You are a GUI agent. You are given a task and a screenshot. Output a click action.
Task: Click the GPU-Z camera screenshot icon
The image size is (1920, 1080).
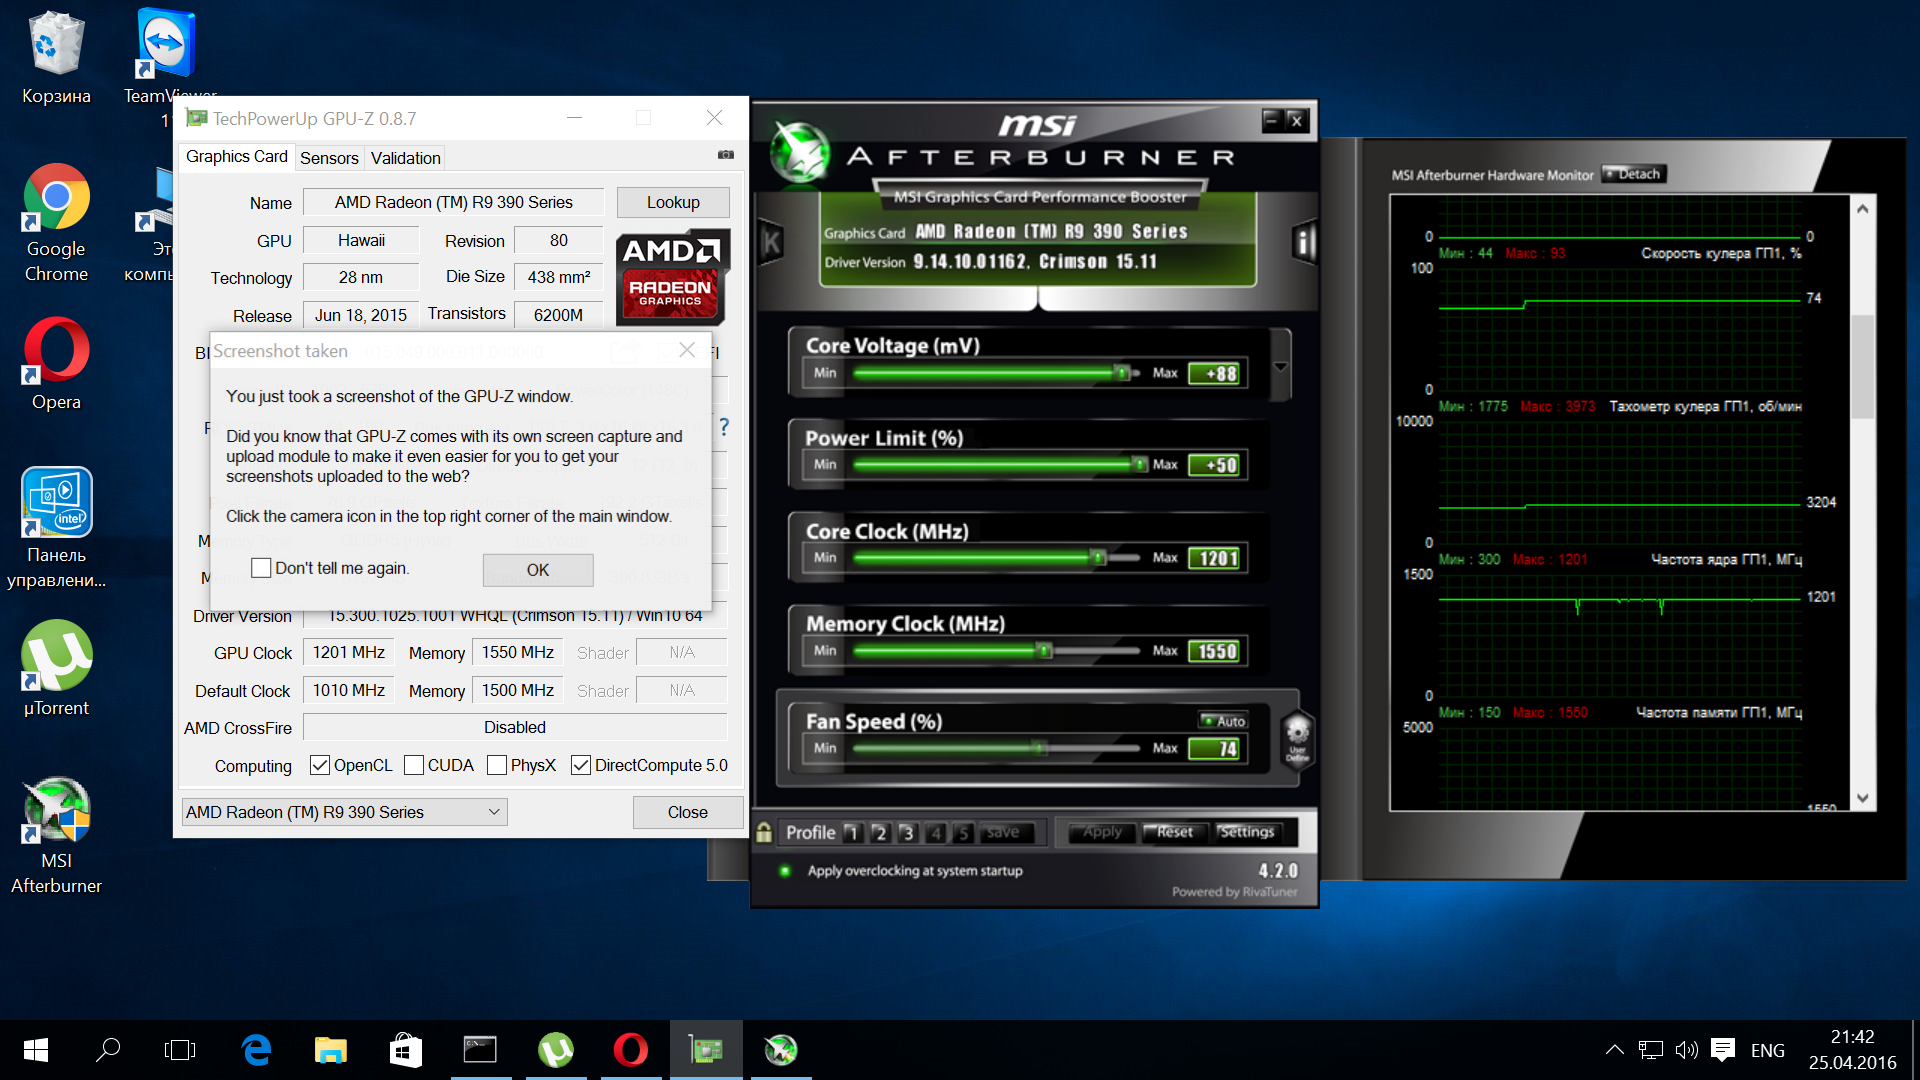click(x=726, y=155)
